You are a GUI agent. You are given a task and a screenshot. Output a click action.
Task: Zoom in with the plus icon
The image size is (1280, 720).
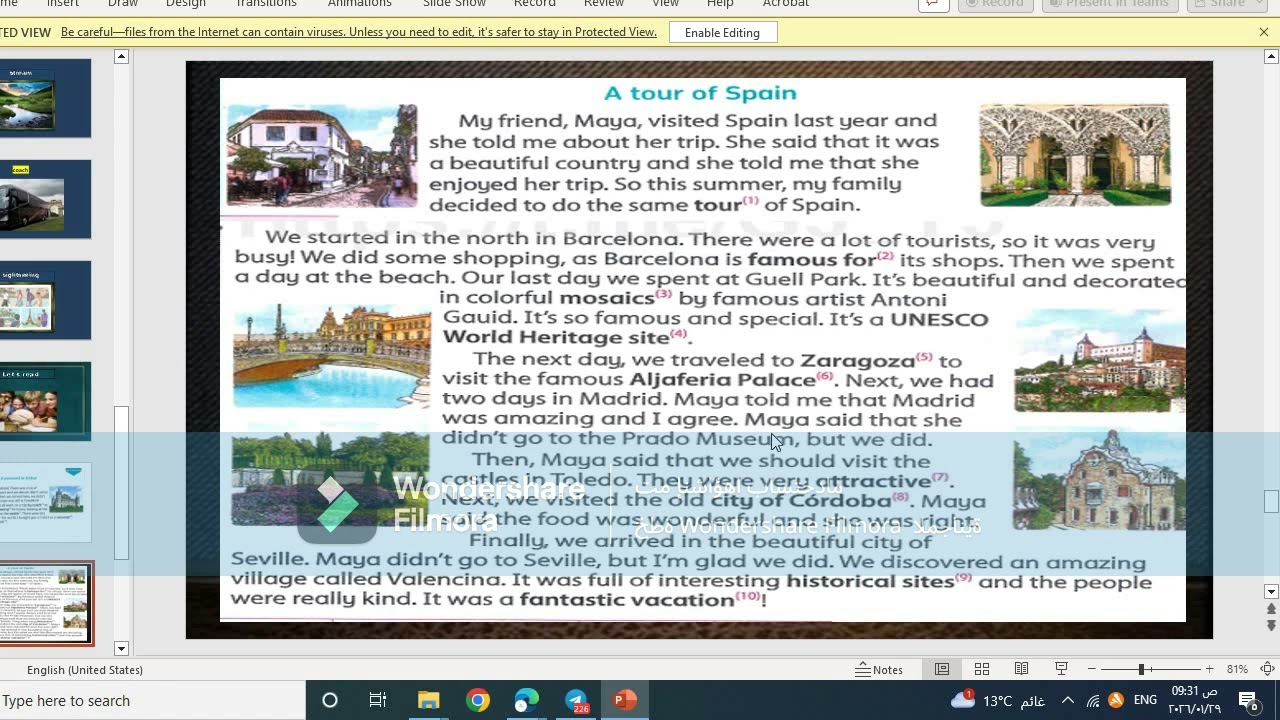1209,669
